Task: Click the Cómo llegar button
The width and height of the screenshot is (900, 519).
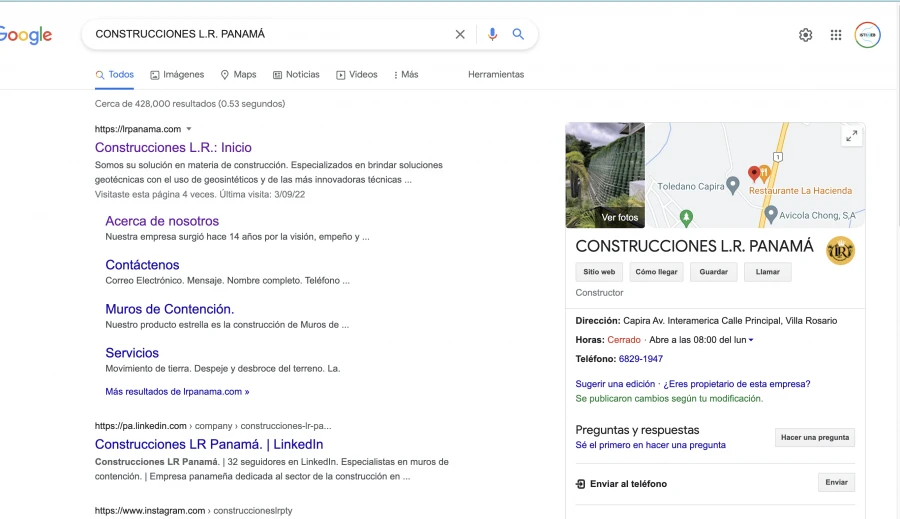Action: point(656,272)
